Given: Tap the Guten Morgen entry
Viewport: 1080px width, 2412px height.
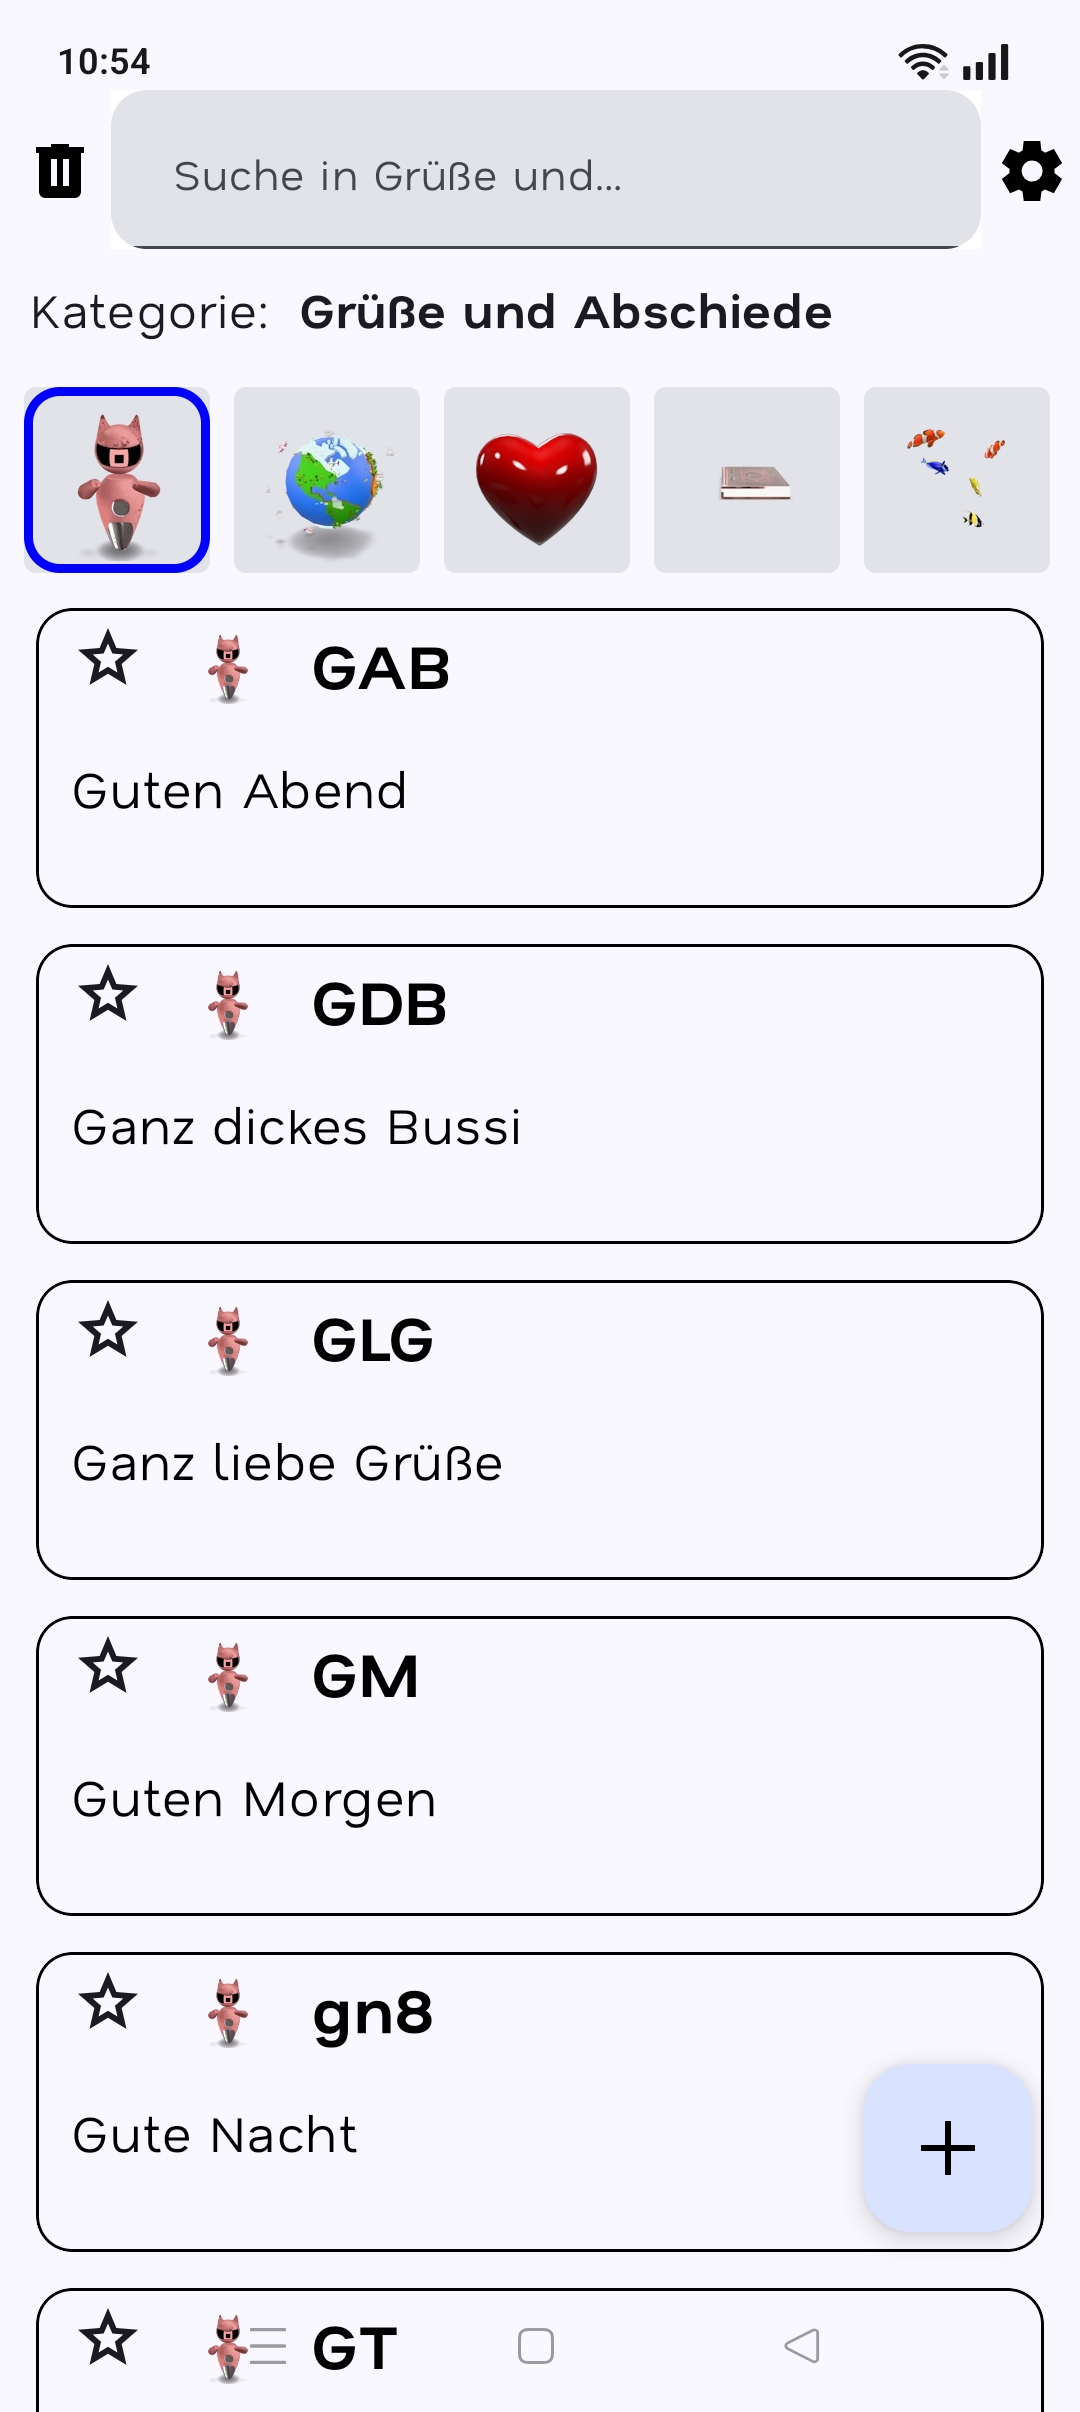Looking at the screenshot, I should click(x=540, y=1798).
